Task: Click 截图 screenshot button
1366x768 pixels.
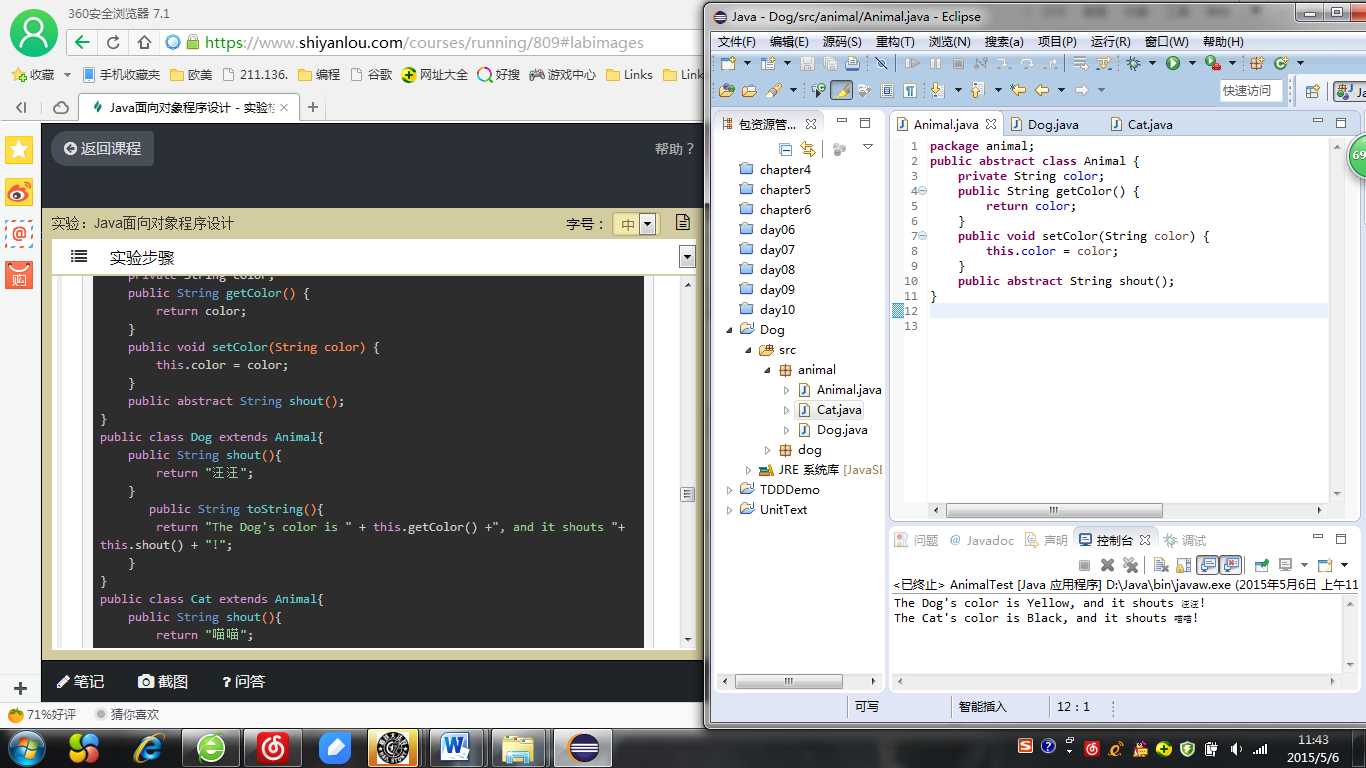Action: (163, 681)
